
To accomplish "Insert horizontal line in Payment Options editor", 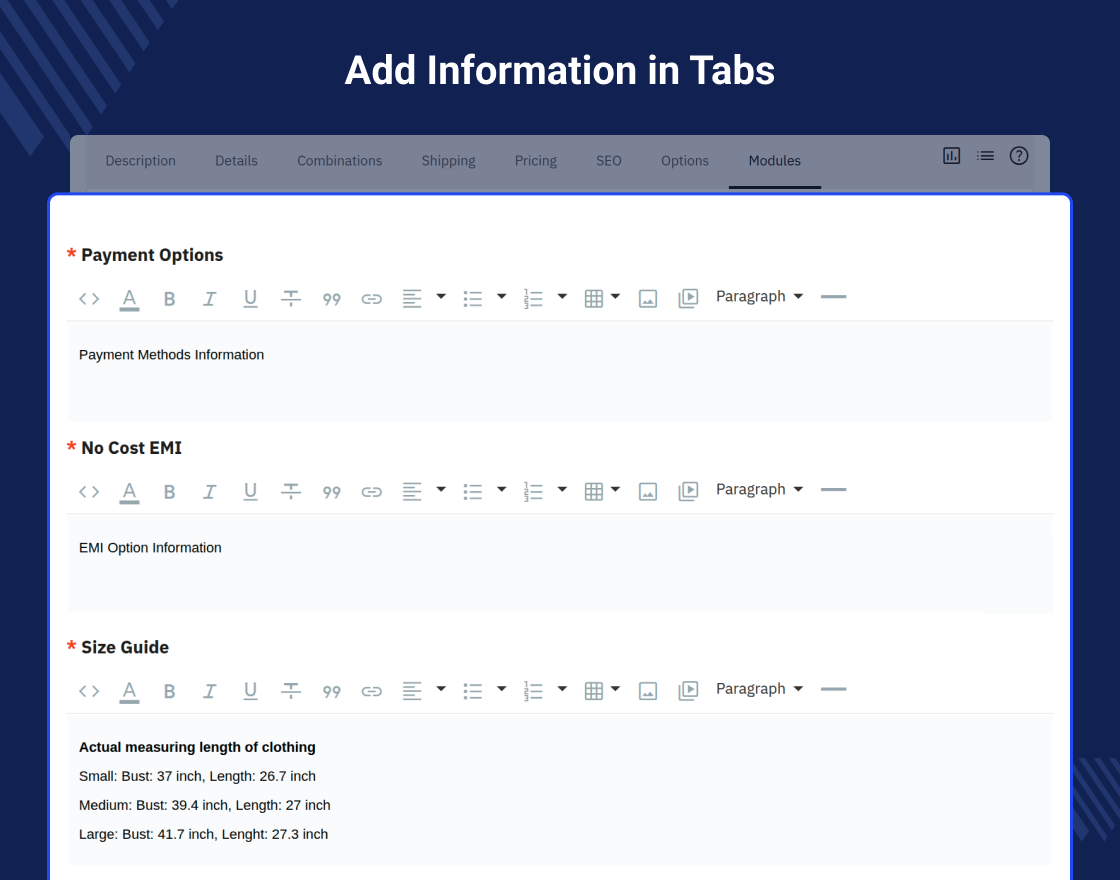I will 834,296.
